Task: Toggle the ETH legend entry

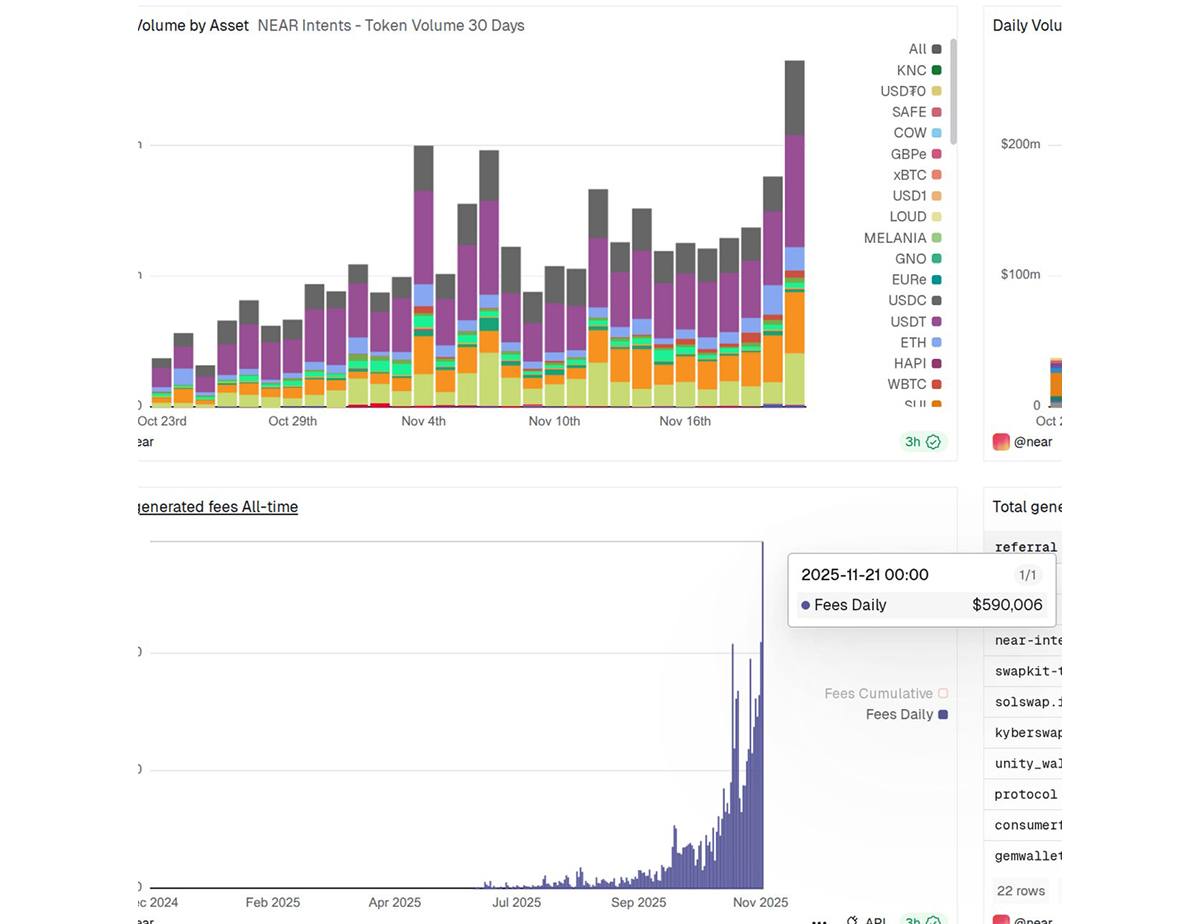Action: pyautogui.click(x=921, y=343)
